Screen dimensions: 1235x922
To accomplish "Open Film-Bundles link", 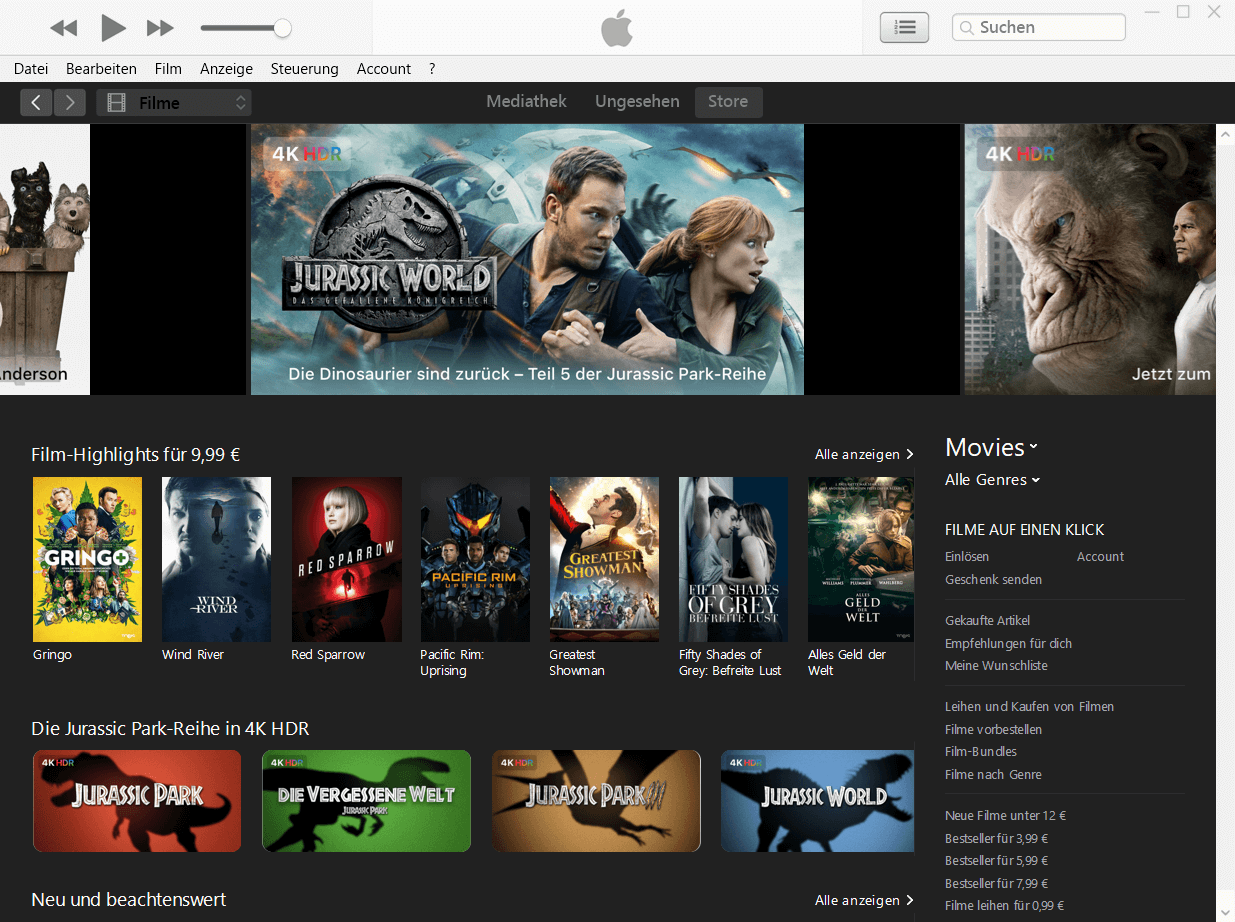I will (981, 752).
